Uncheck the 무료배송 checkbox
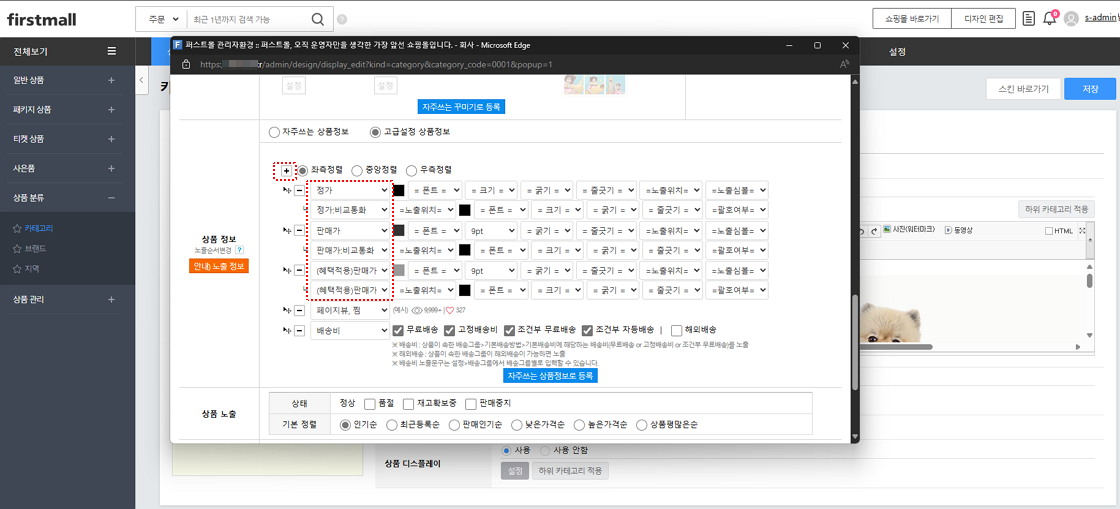This screenshot has height=509, width=1120. click(x=399, y=330)
